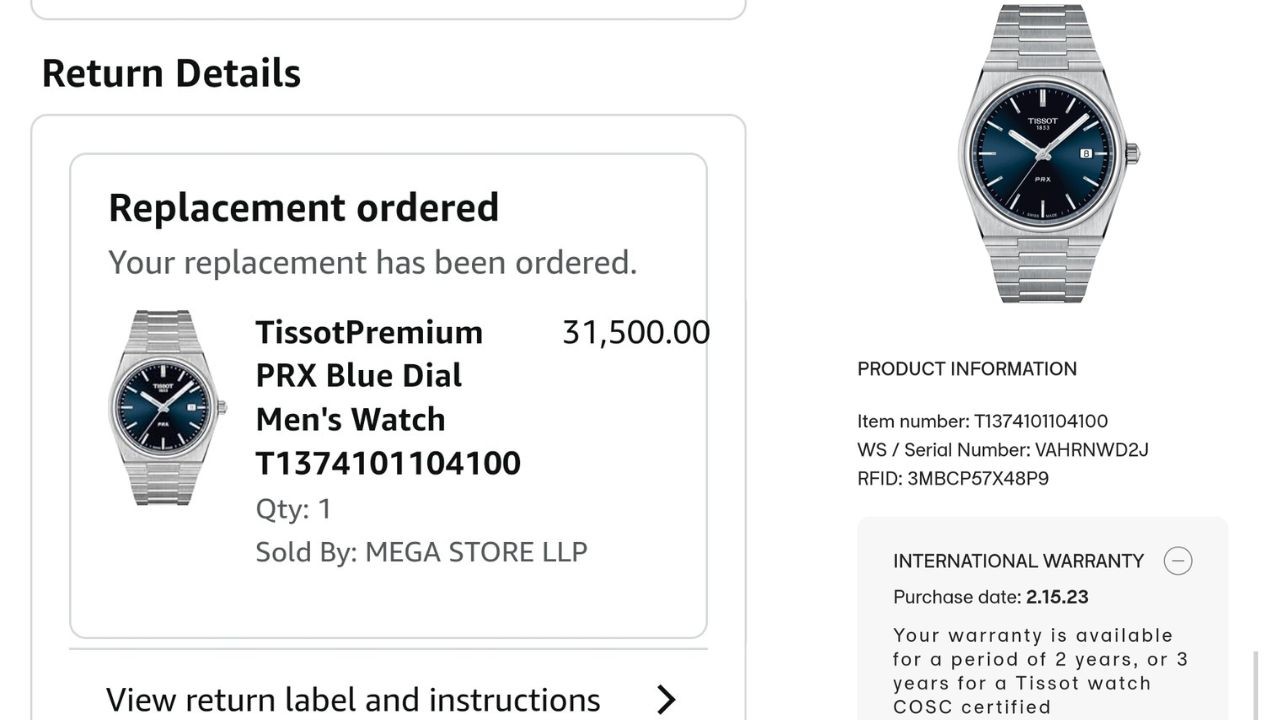Click the Qty: 1 label
This screenshot has width=1280, height=720.
pos(293,509)
